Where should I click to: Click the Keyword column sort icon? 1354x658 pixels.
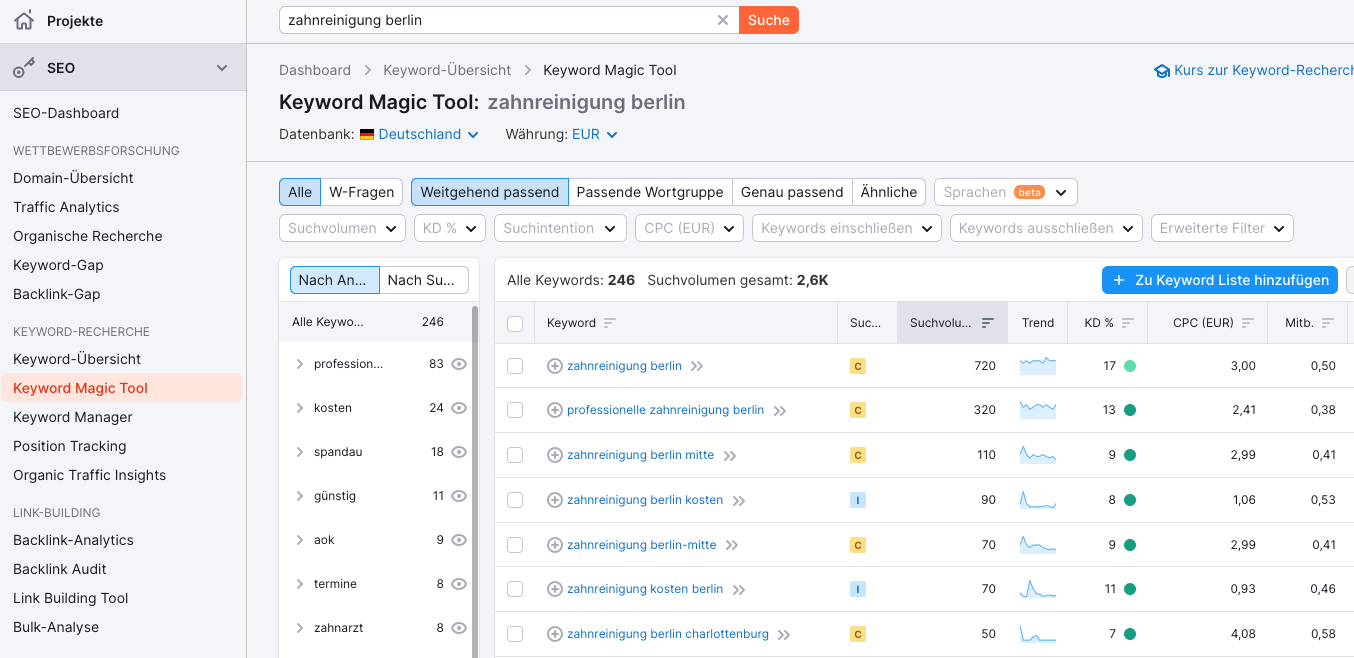pyautogui.click(x=610, y=323)
